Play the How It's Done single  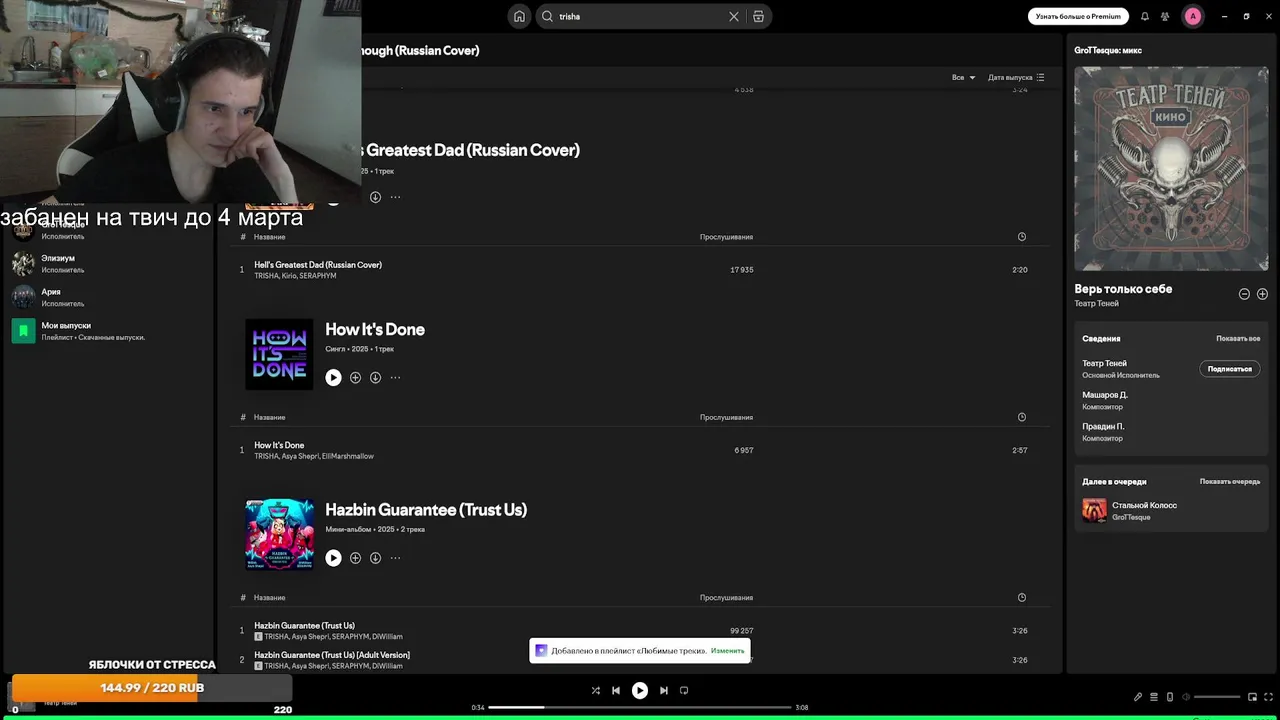click(x=333, y=377)
